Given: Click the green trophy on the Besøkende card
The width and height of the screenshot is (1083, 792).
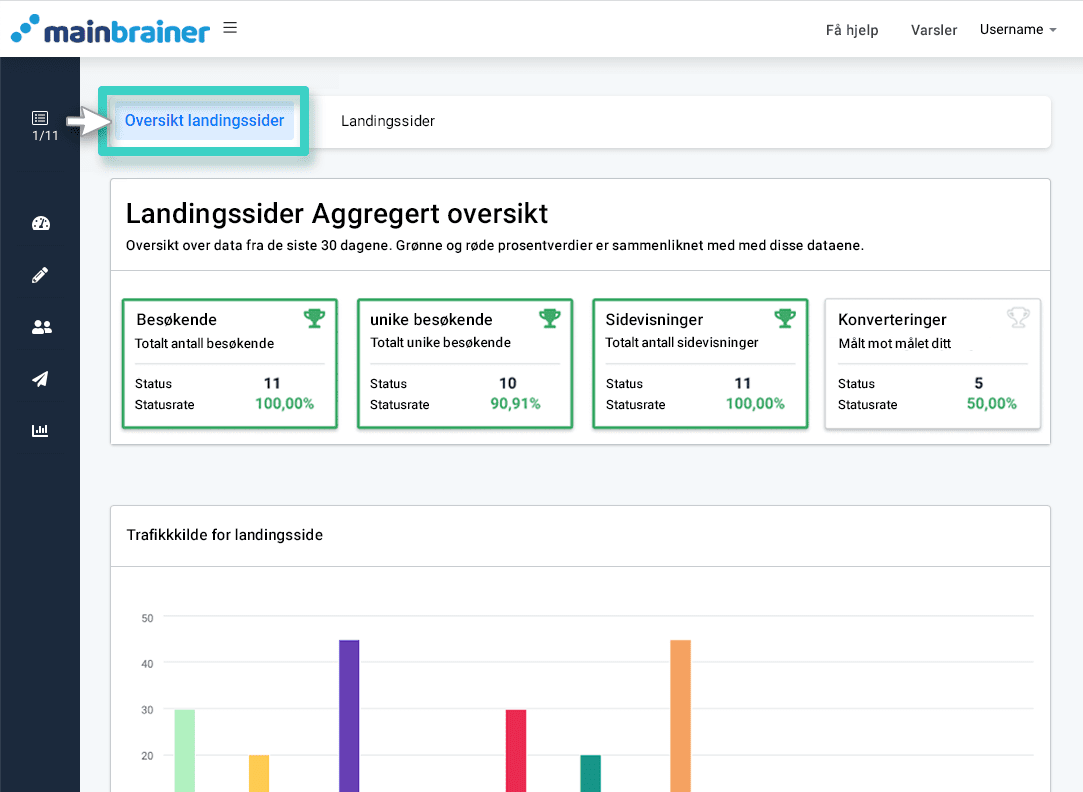Looking at the screenshot, I should point(314,316).
